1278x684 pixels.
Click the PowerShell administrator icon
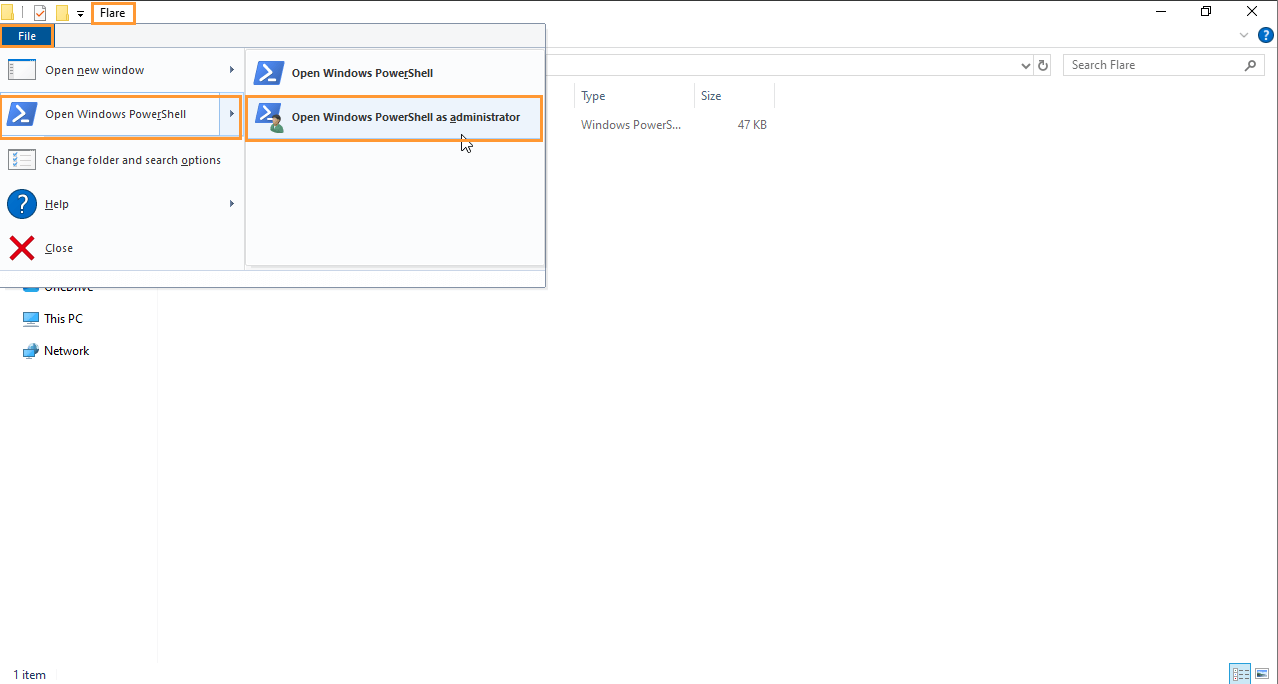coord(269,117)
